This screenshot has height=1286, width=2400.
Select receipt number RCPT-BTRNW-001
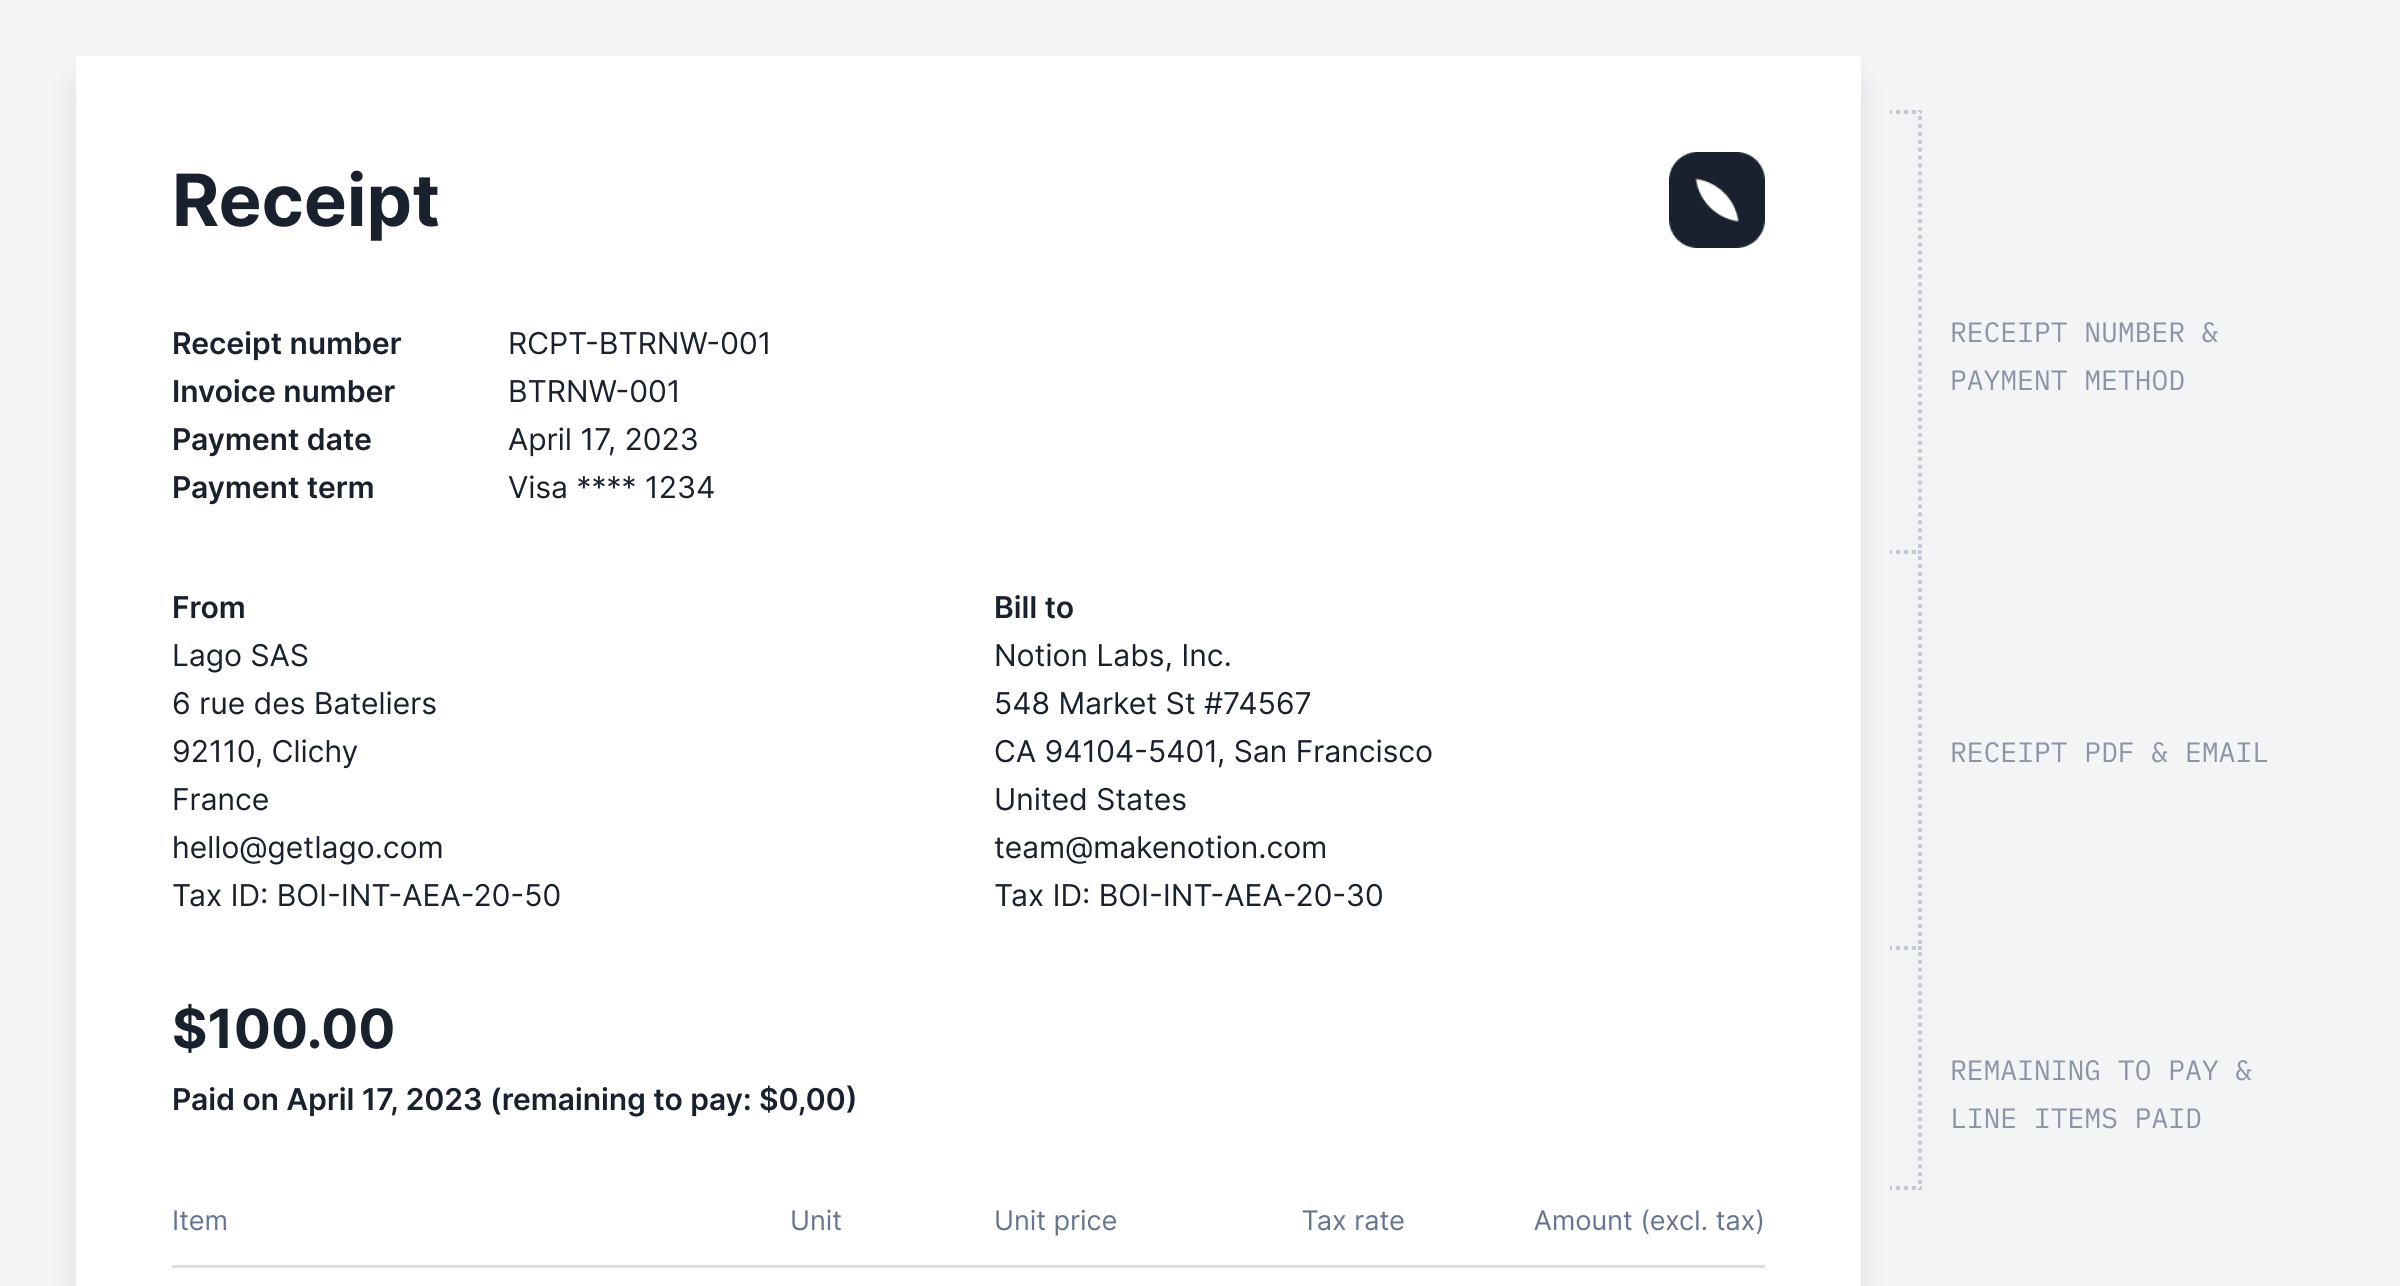(x=639, y=344)
